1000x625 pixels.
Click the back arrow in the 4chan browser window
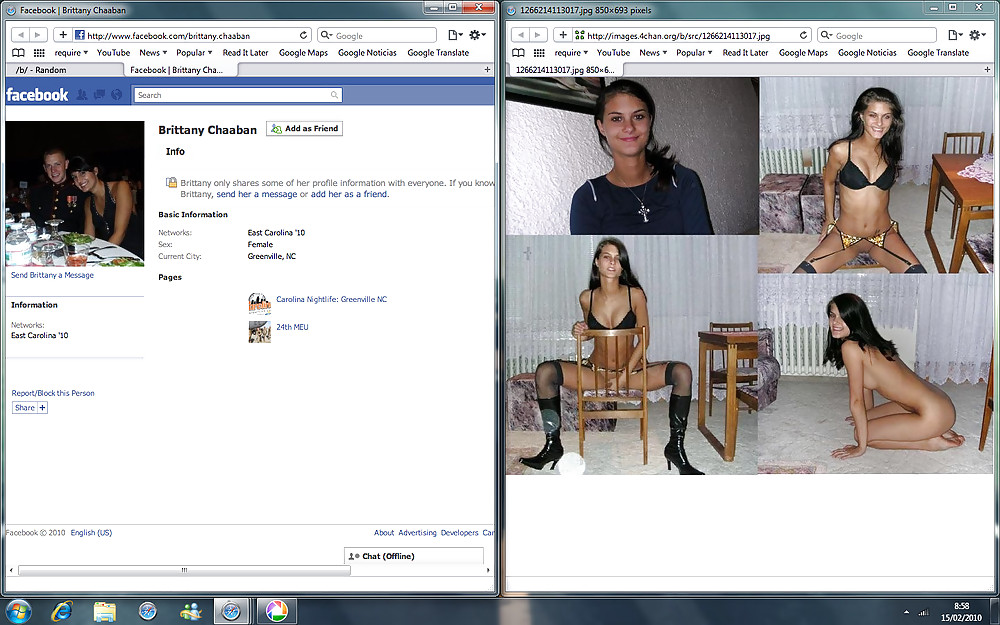(519, 33)
